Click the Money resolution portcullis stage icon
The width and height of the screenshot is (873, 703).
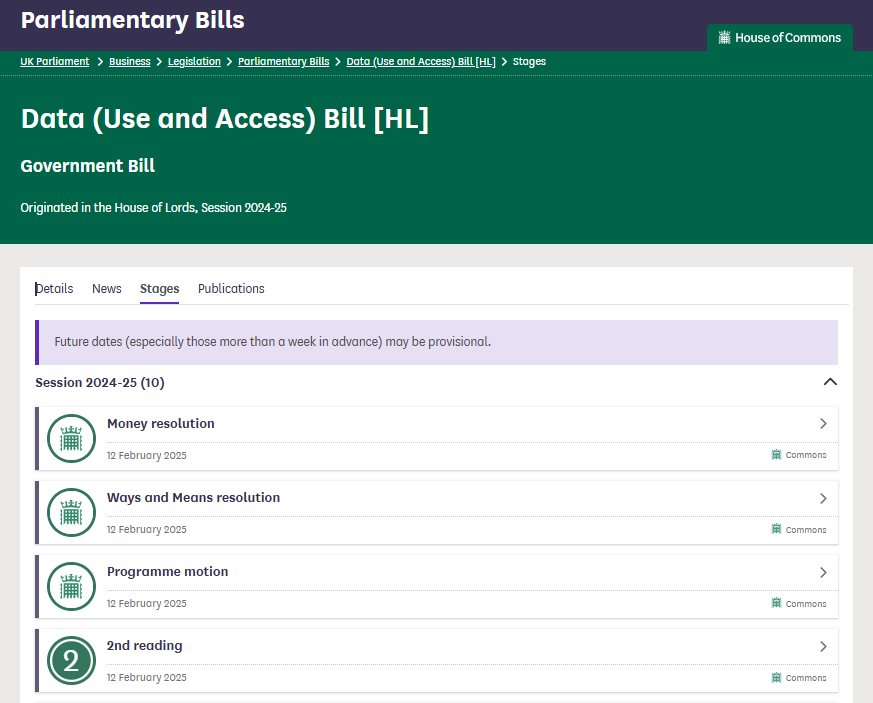click(71, 439)
